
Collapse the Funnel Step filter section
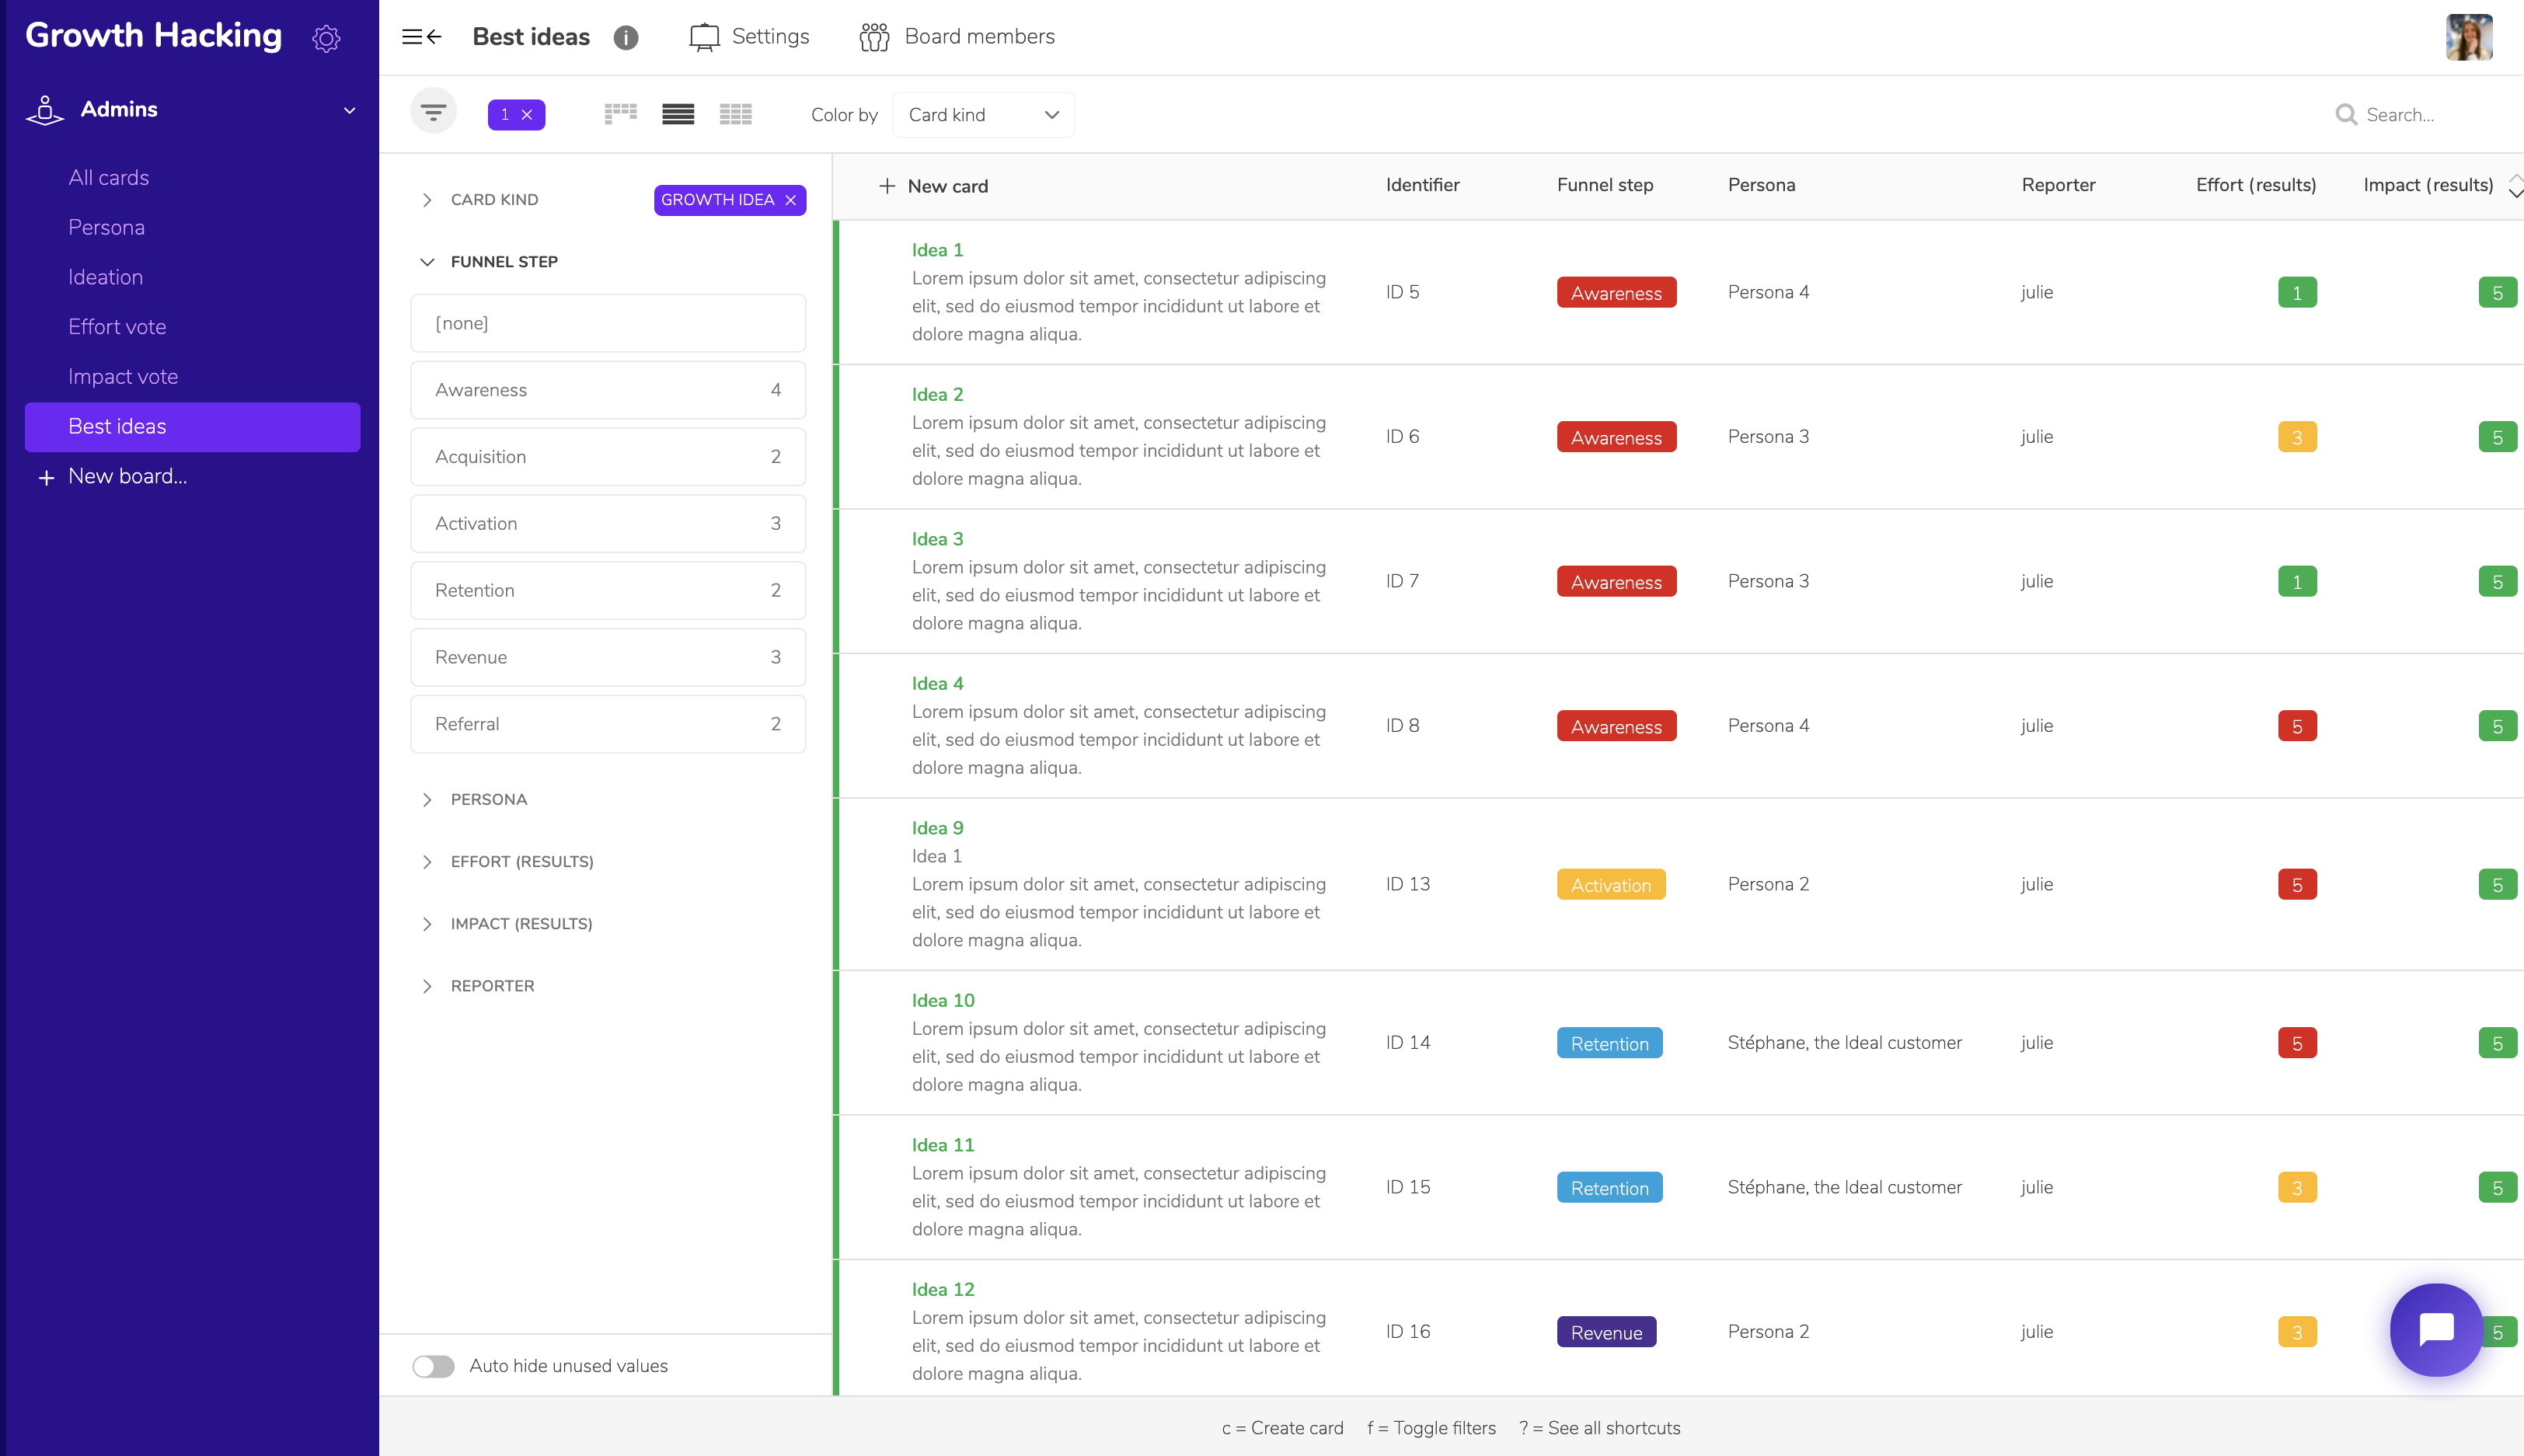point(503,262)
